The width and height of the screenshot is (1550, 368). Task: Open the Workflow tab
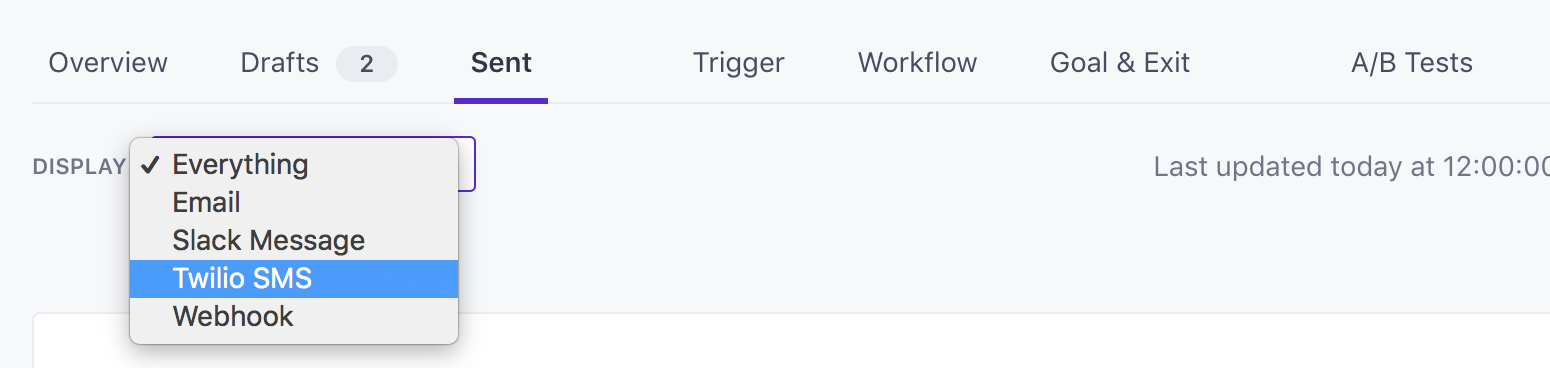tap(917, 63)
